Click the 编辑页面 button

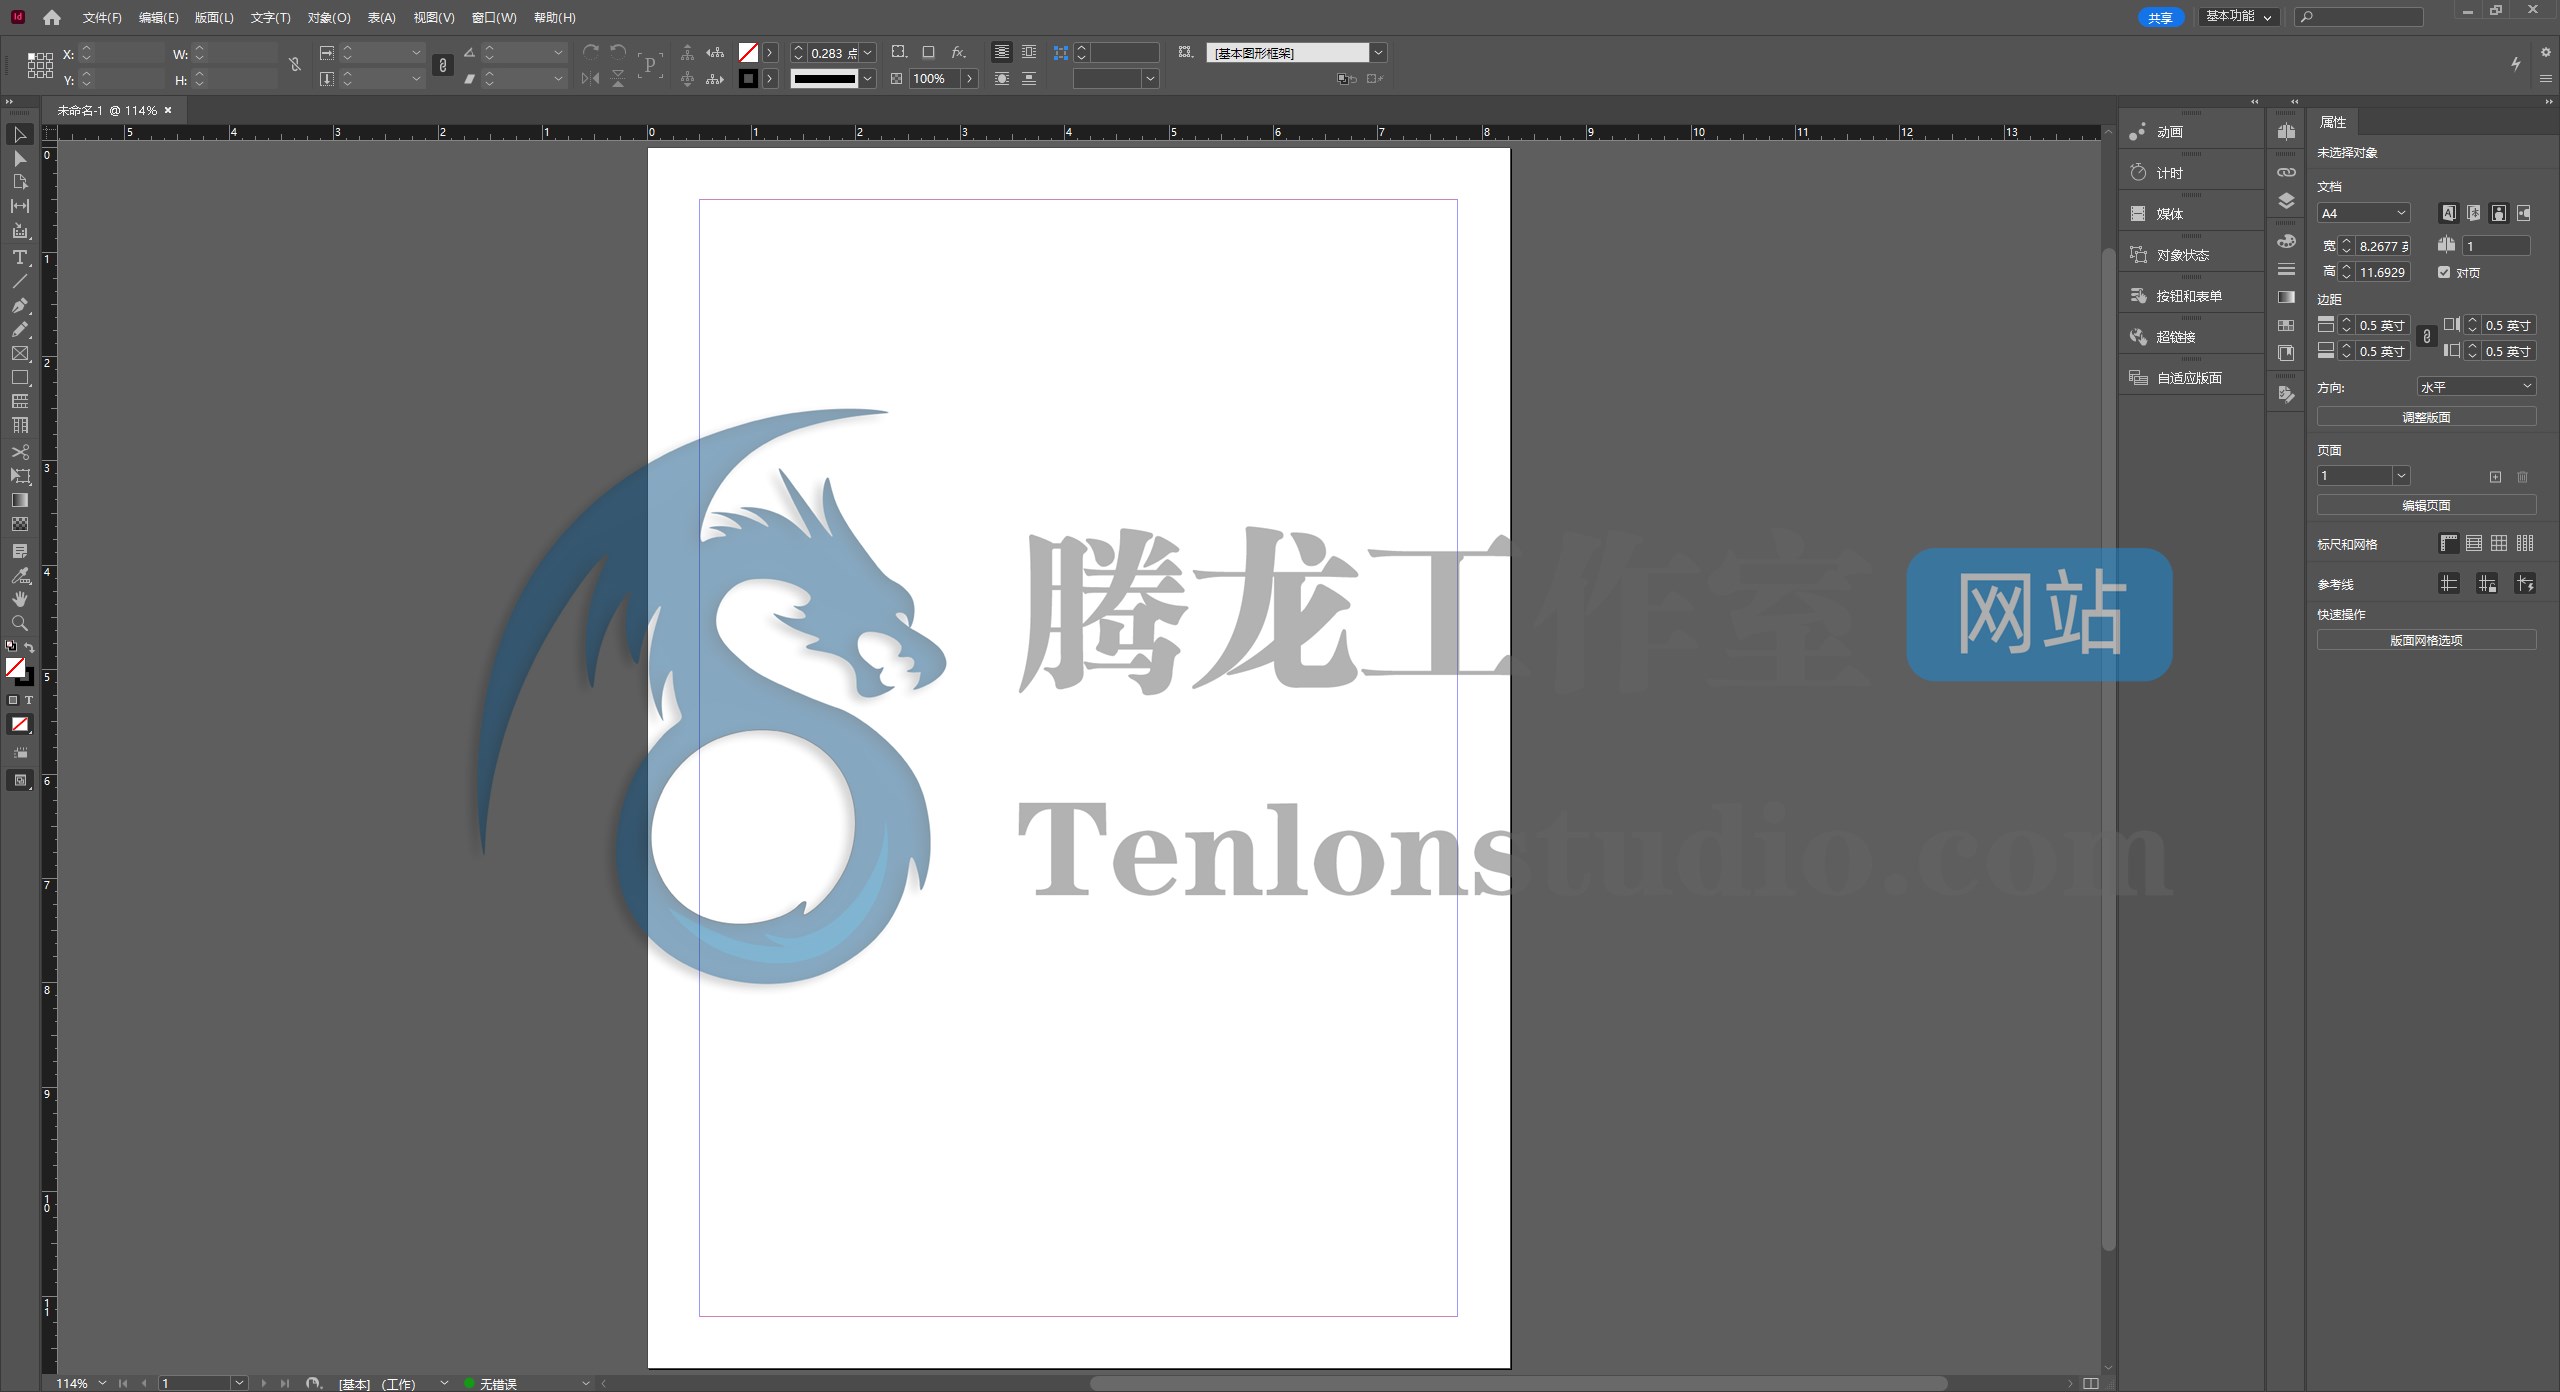(2426, 505)
